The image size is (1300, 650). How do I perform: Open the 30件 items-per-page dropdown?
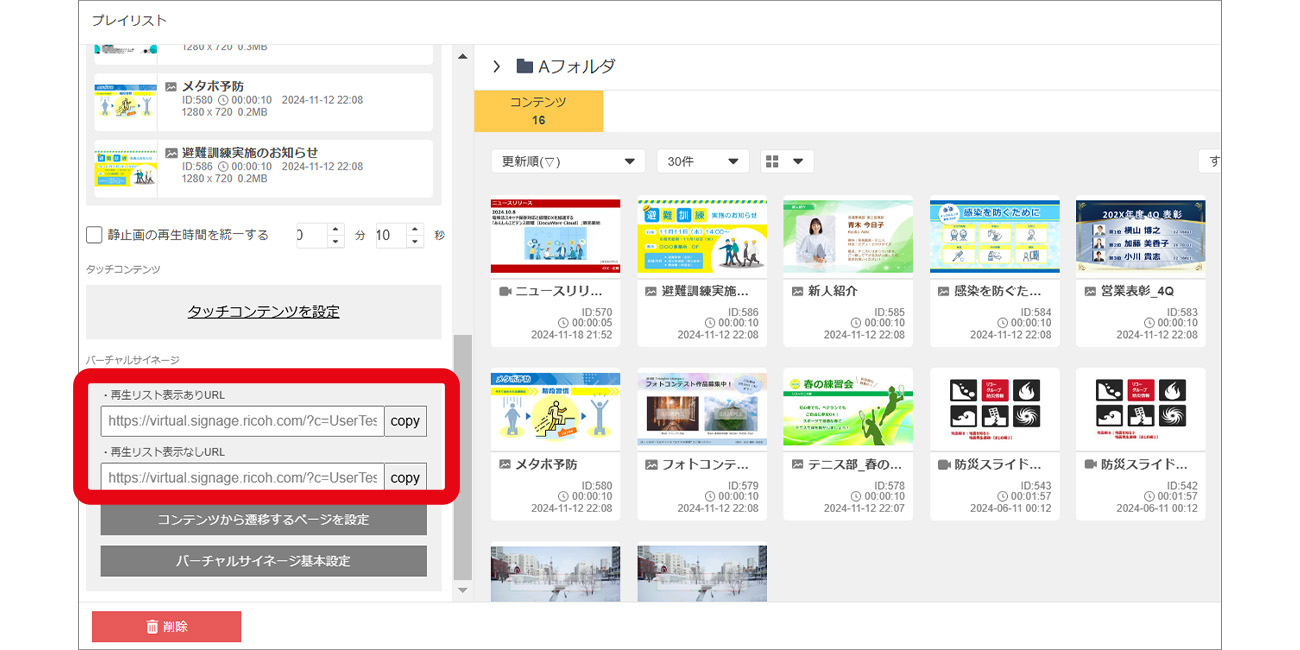pos(702,161)
